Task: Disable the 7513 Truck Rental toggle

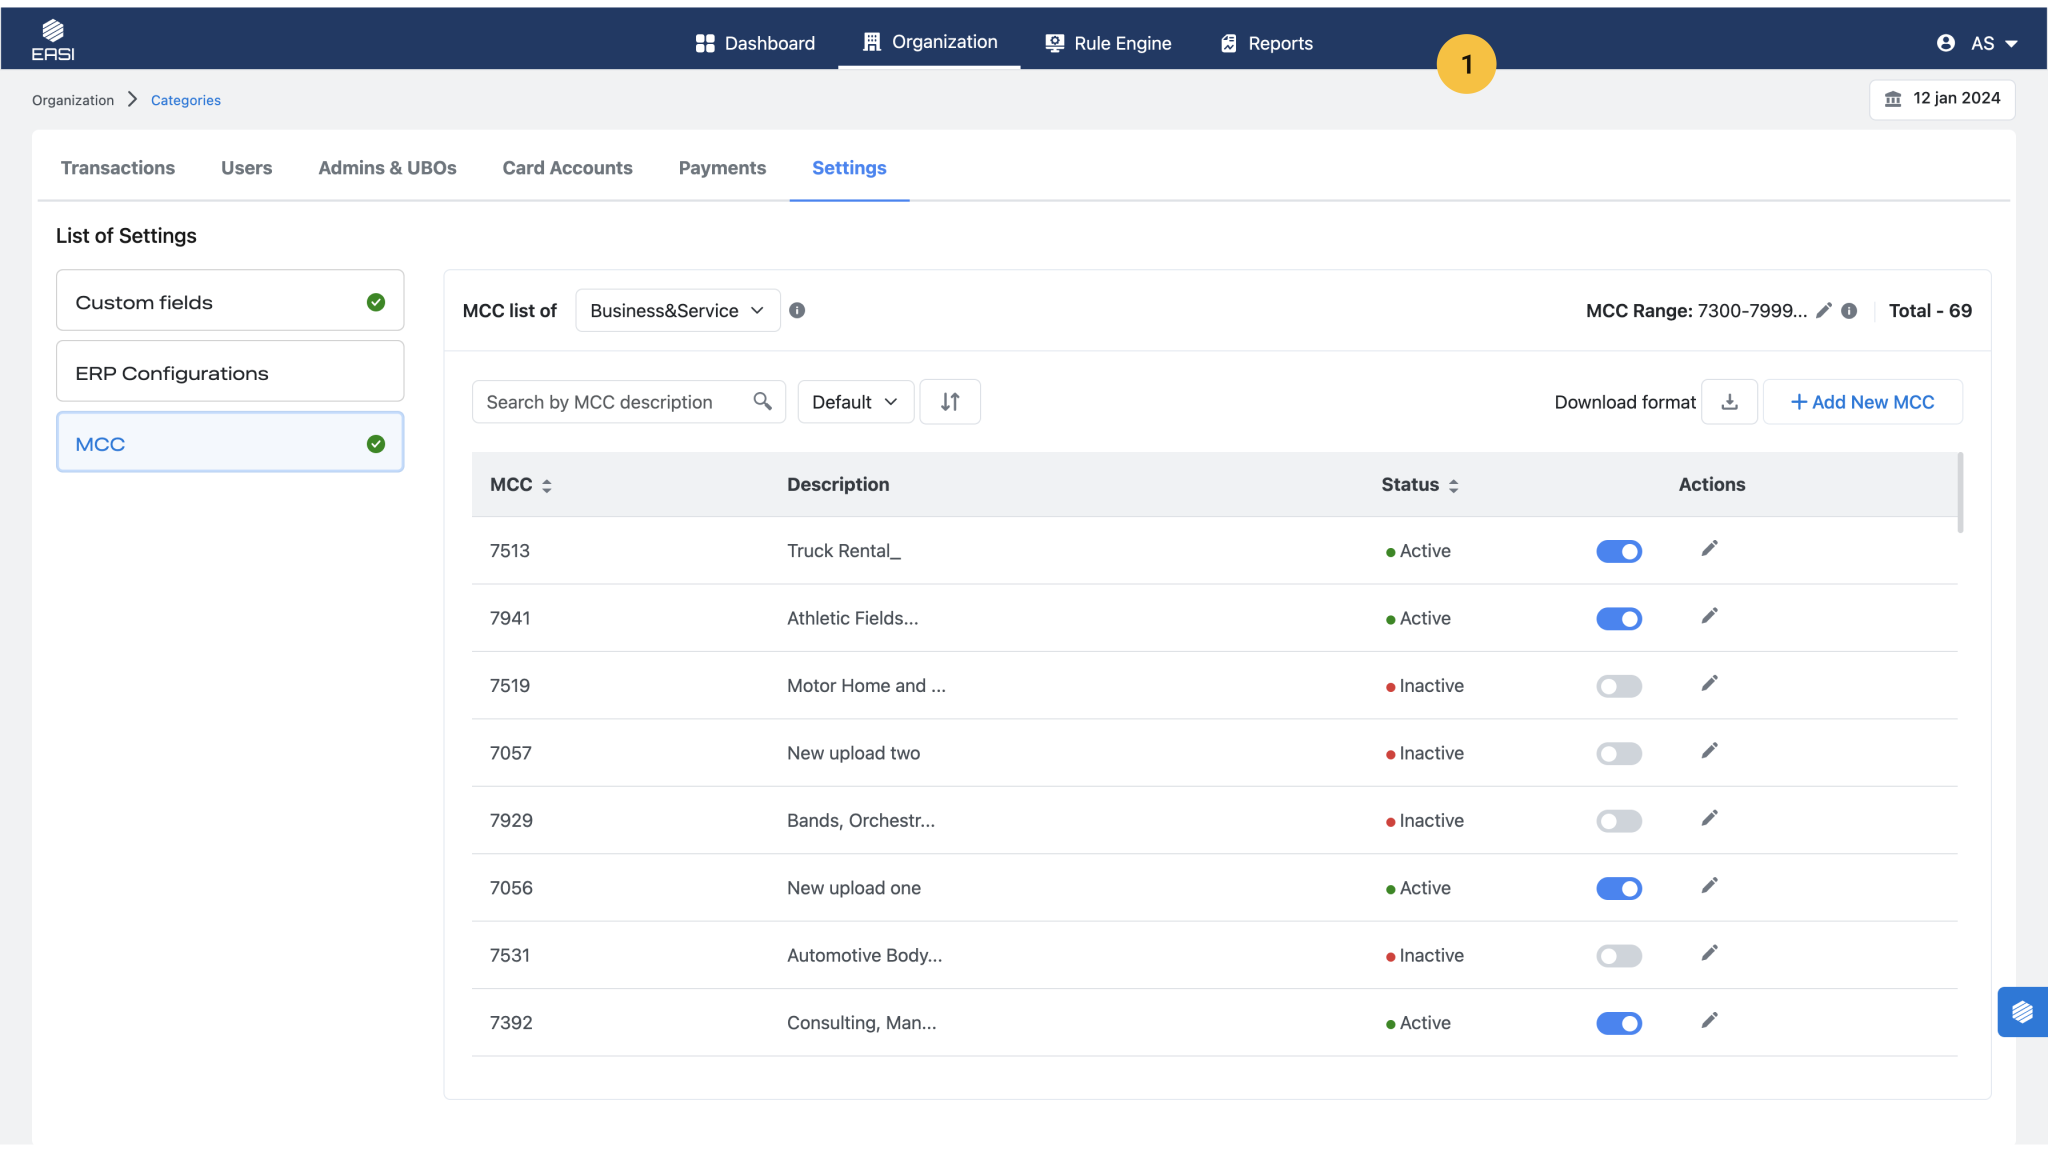Action: click(x=1618, y=552)
